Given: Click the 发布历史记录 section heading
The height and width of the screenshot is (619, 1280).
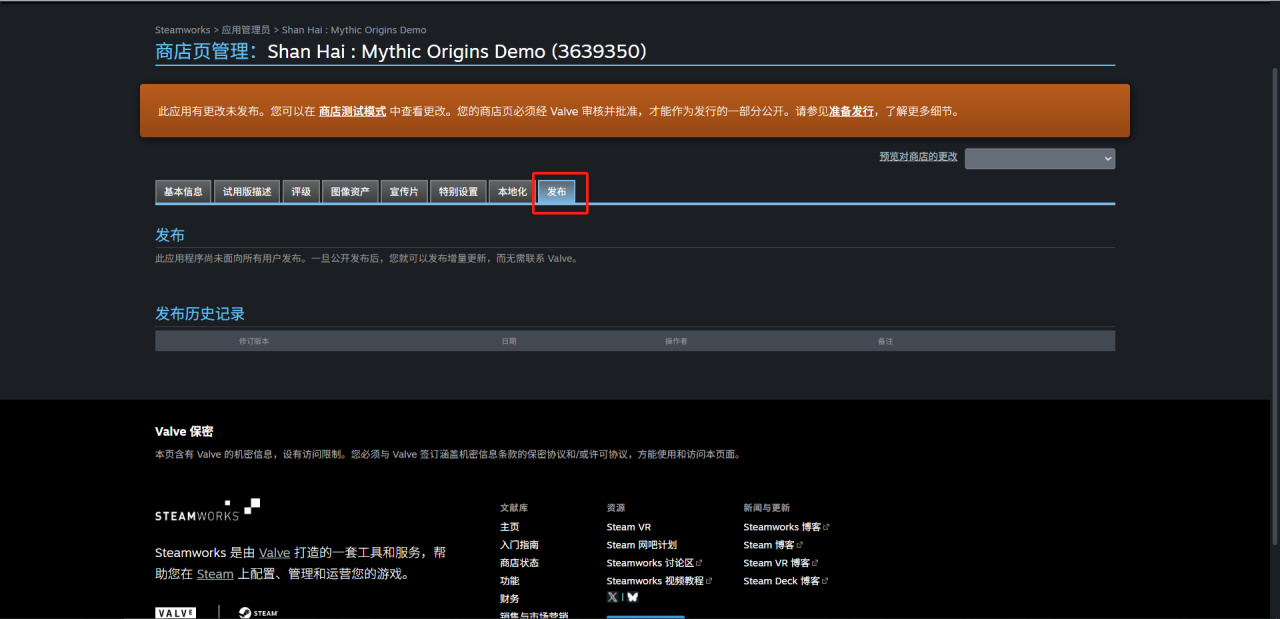Looking at the screenshot, I should click(x=200, y=314).
